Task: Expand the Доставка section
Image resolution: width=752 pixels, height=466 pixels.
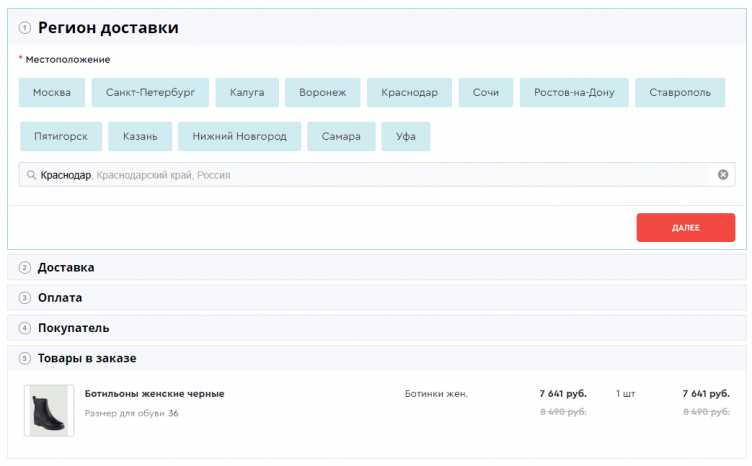Action: [x=66, y=267]
